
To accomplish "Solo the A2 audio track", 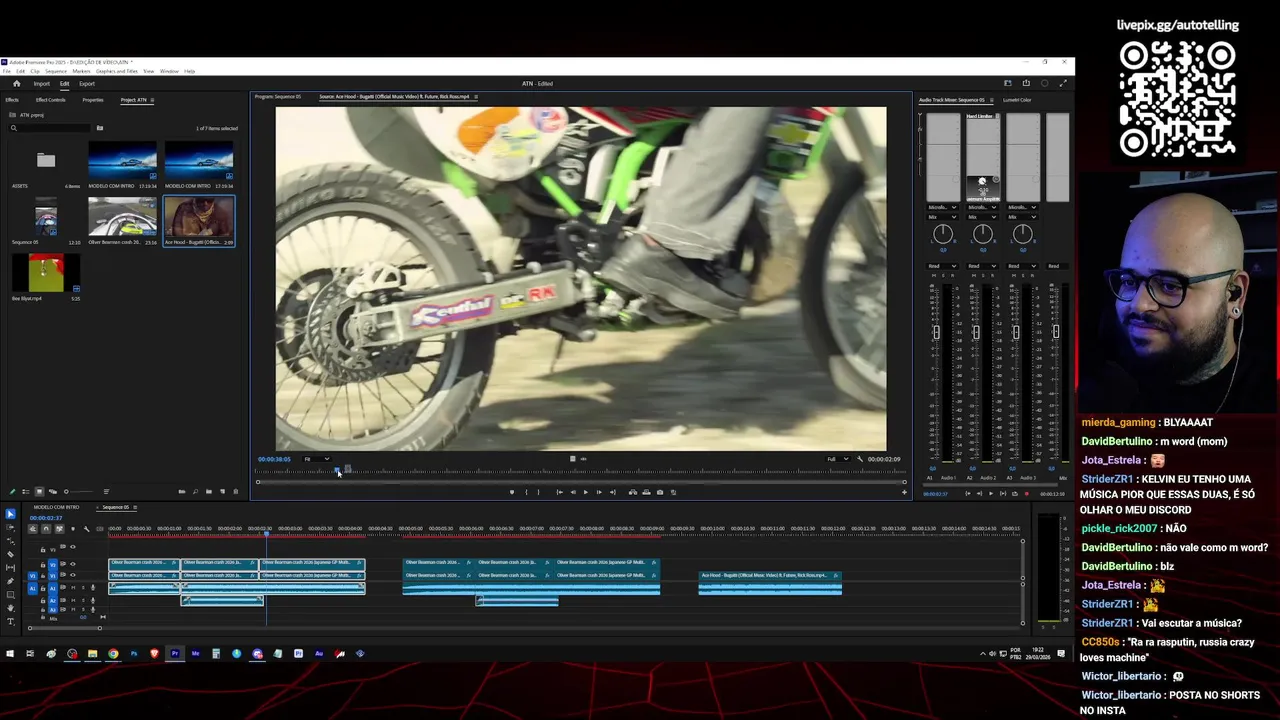I will click(83, 600).
